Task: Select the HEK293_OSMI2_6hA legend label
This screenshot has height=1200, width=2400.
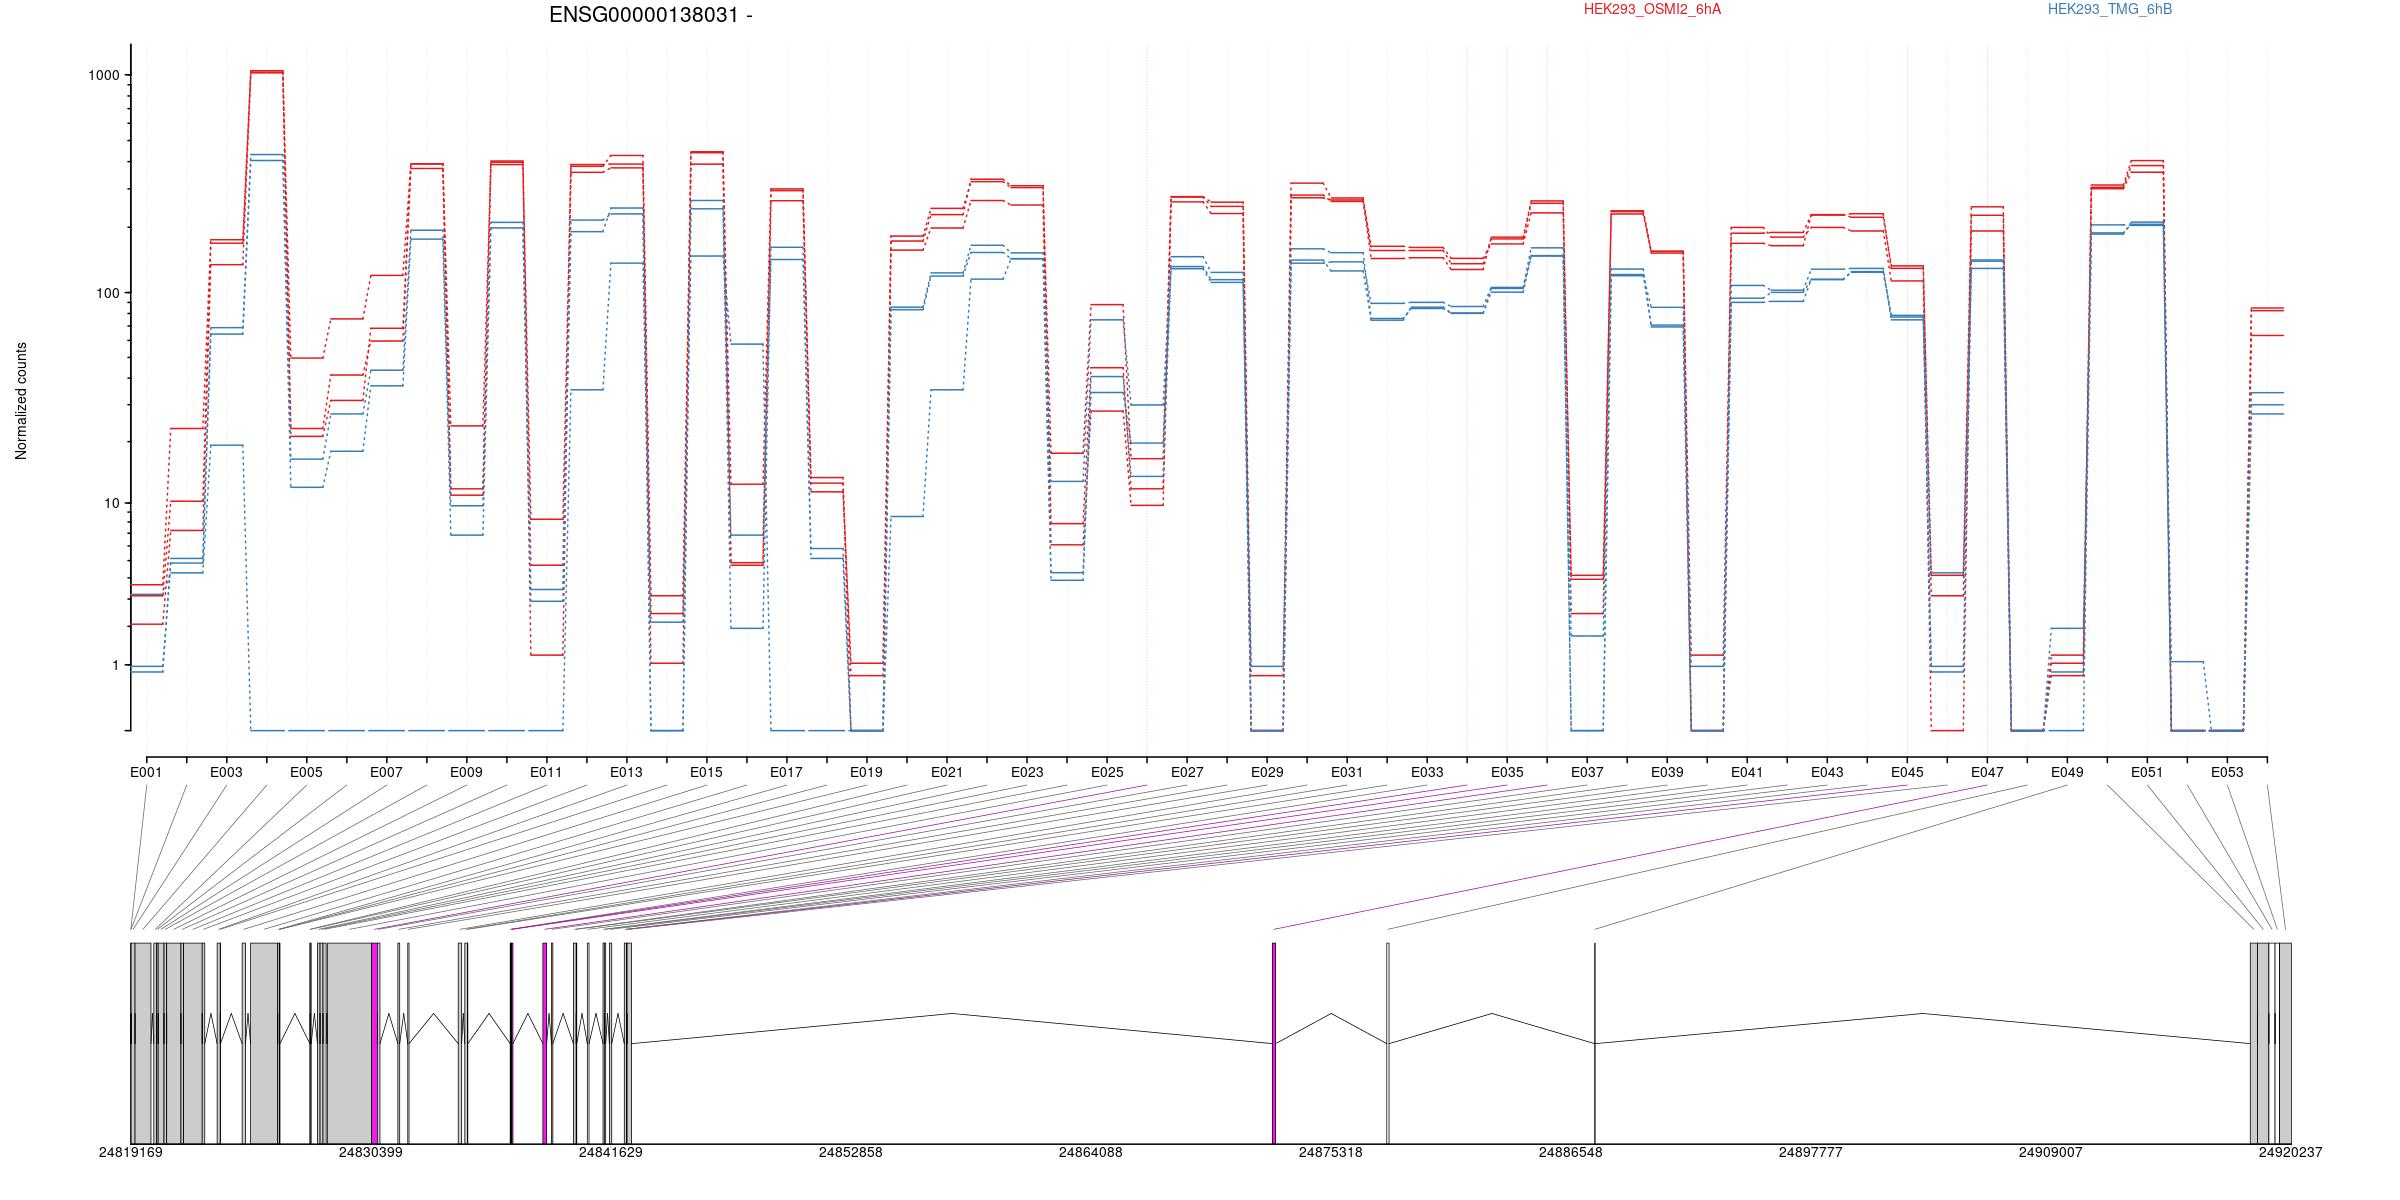Action: click(1652, 9)
